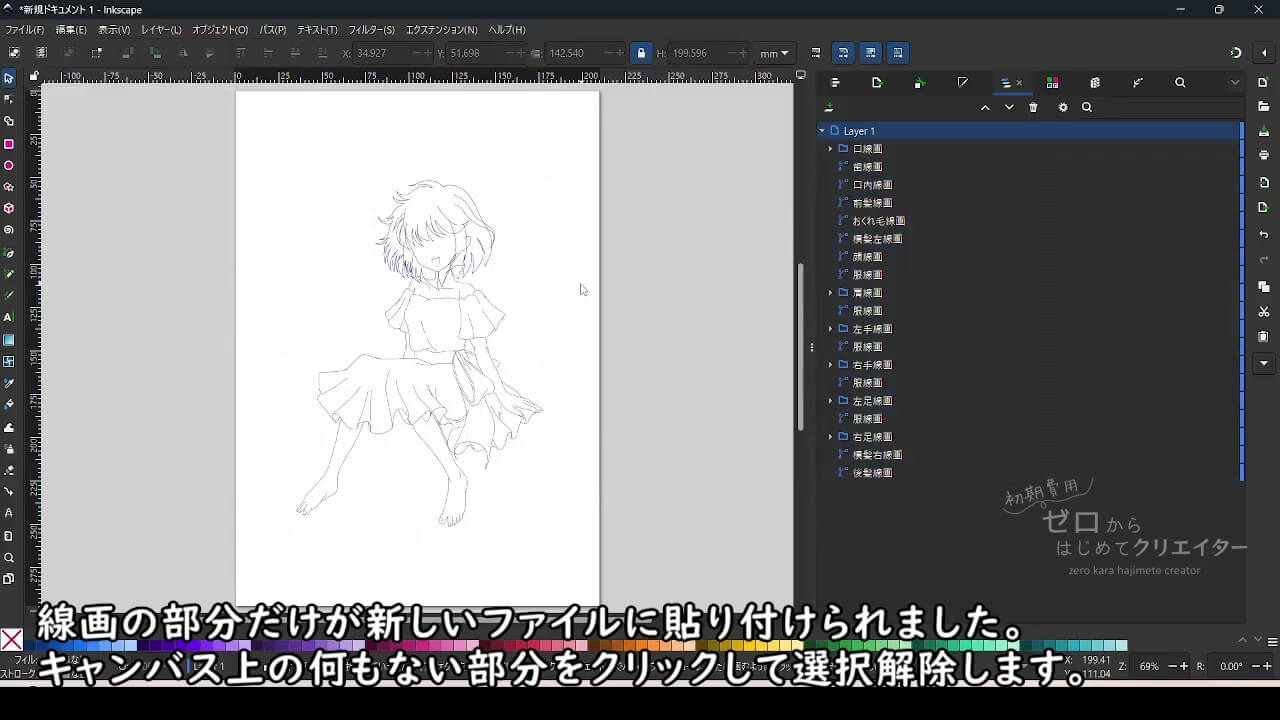The height and width of the screenshot is (720, 1280).
Task: Select the Ellipse tool in the toolbox
Action: click(9, 166)
